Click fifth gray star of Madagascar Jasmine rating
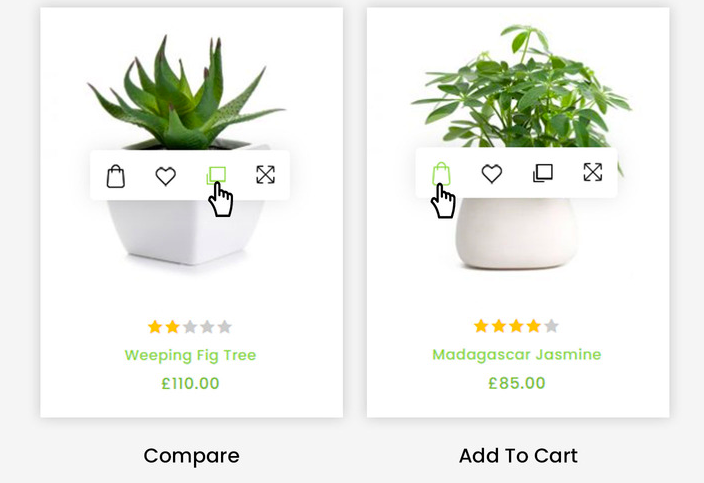Screen dimensions: 704x483 pyautogui.click(x=551, y=326)
